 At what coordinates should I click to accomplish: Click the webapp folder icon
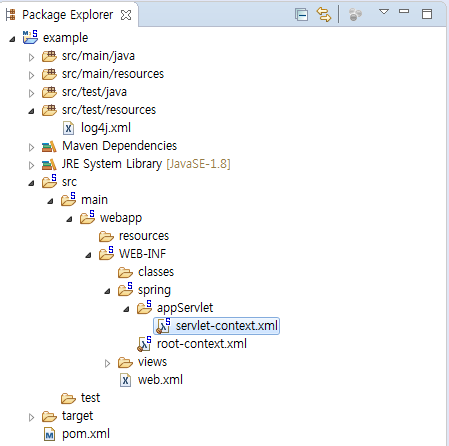tap(87, 217)
